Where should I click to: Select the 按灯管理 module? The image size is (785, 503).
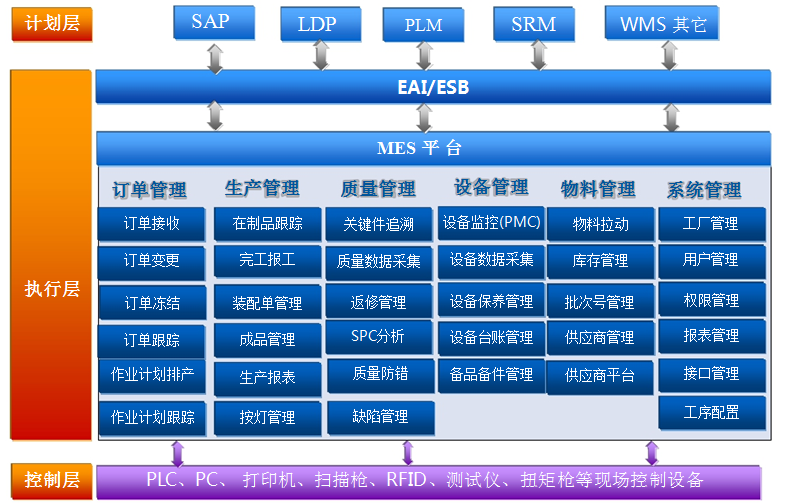tap(268, 418)
